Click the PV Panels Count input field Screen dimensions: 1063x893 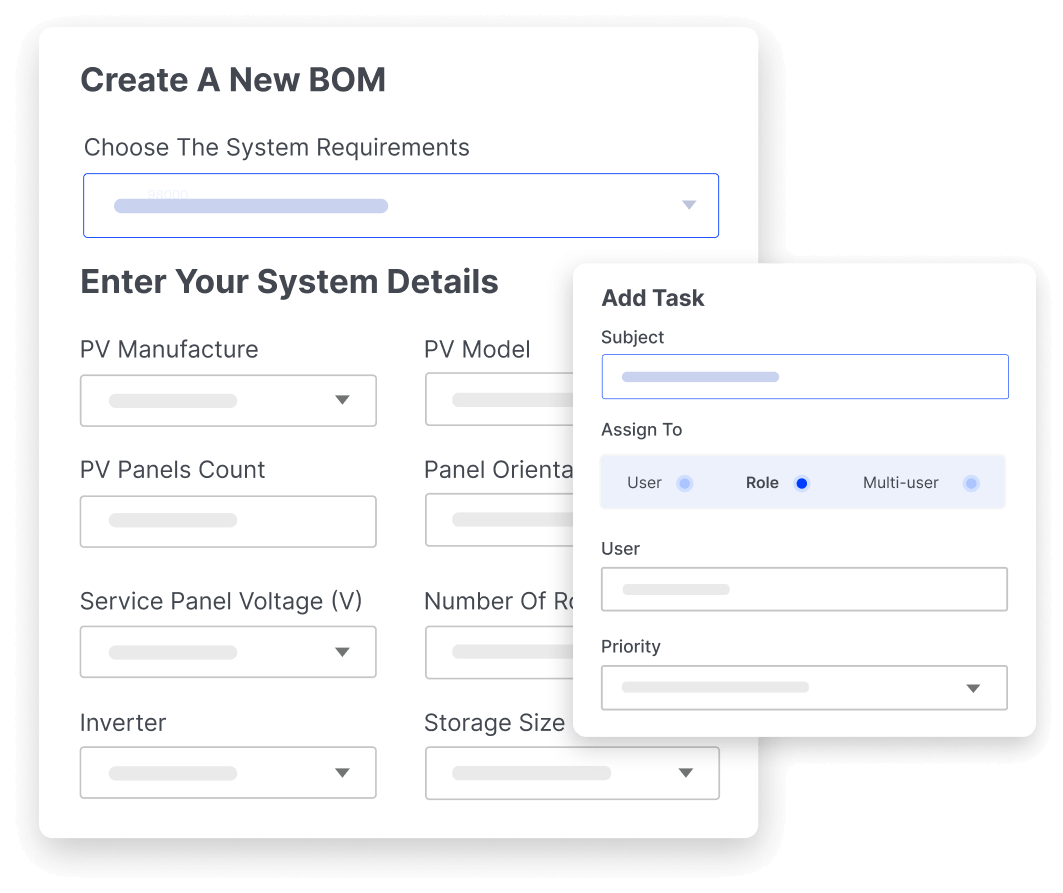228,521
